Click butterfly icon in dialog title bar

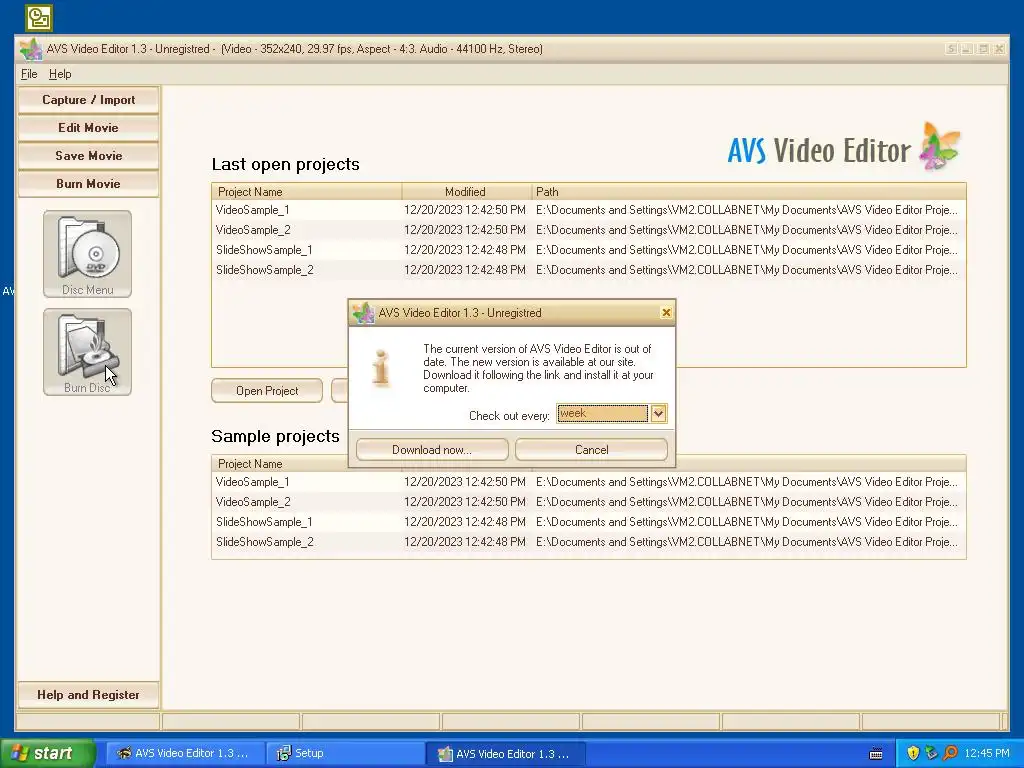[363, 313]
